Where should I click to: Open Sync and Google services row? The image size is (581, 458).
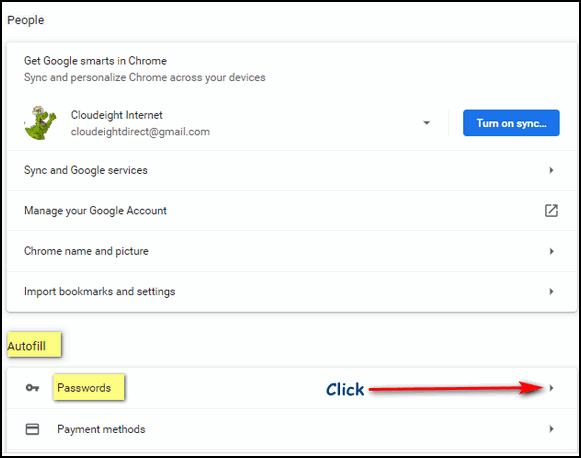pos(292,170)
